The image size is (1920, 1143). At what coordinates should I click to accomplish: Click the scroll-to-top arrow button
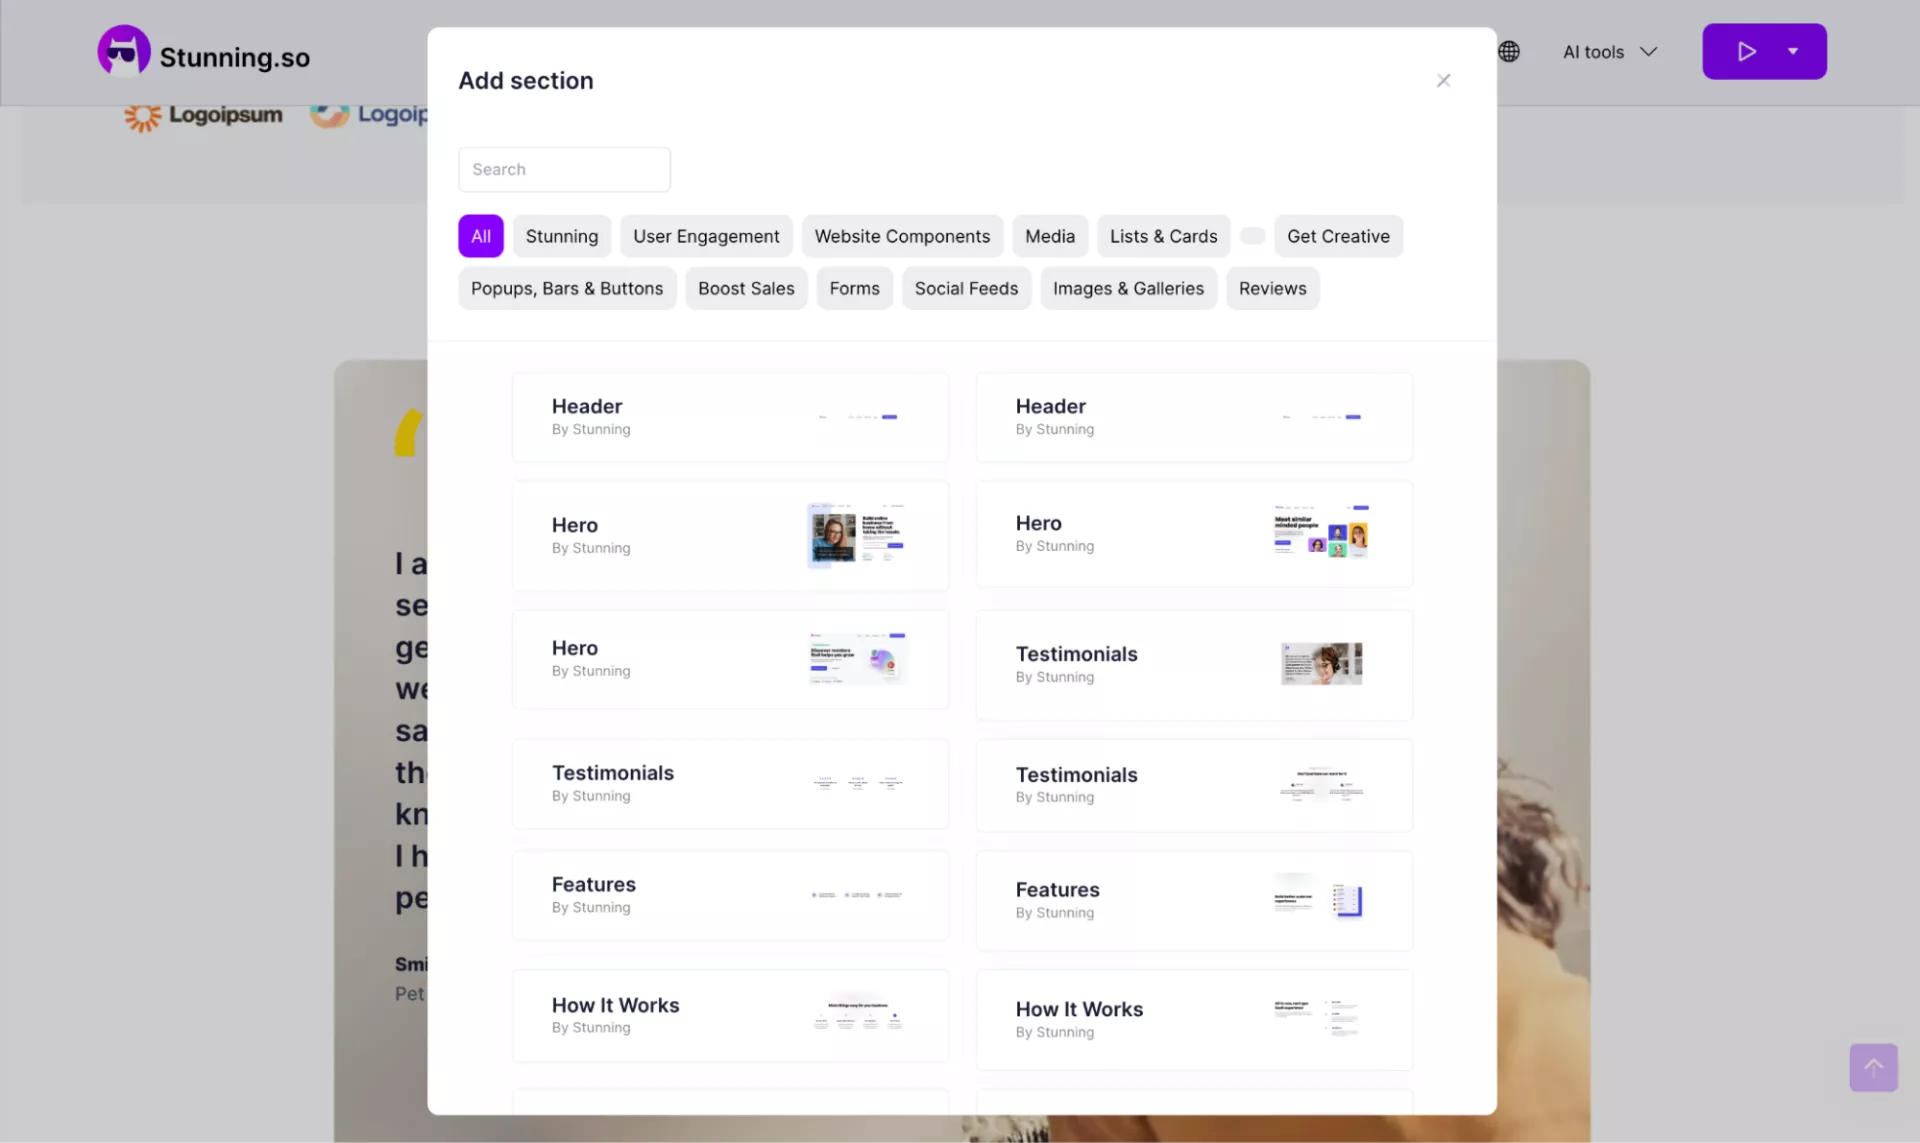pyautogui.click(x=1873, y=1067)
